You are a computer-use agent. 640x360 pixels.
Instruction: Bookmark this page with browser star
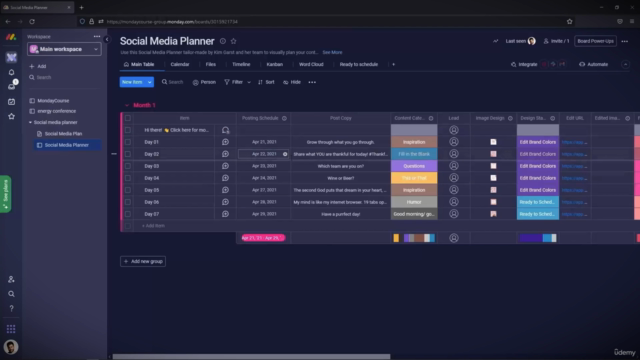point(569,22)
